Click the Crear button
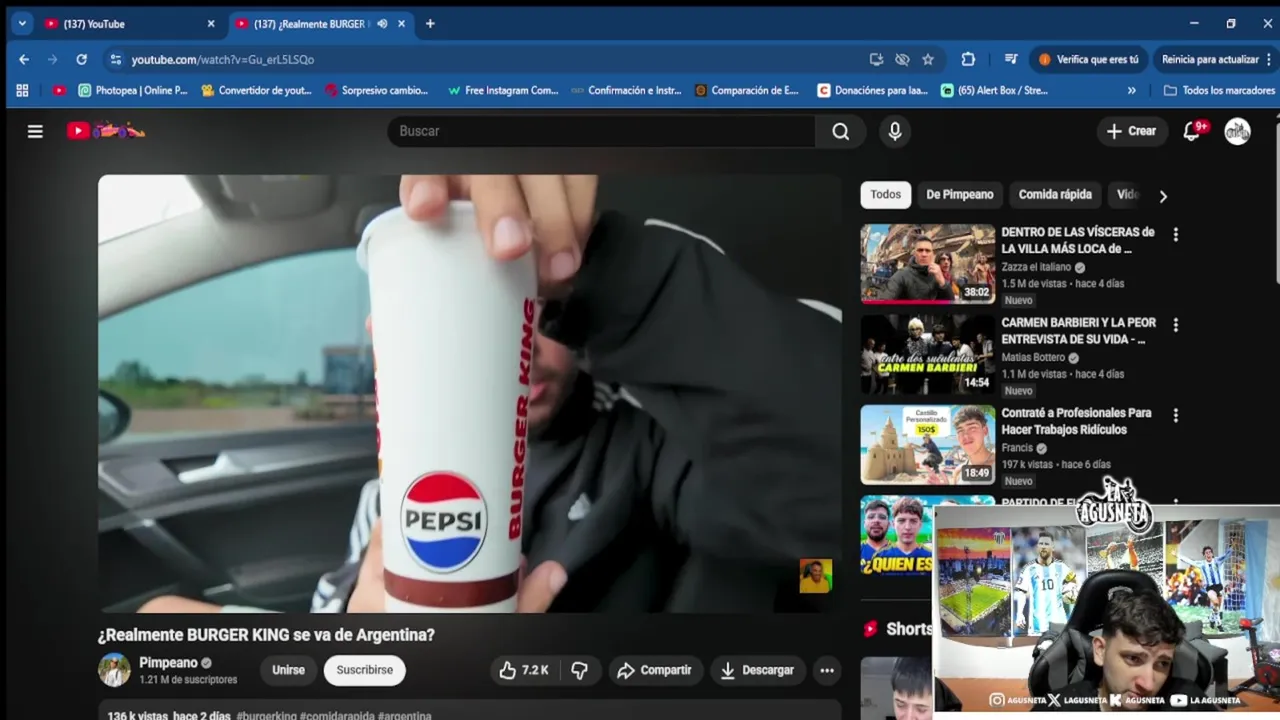Image resolution: width=1280 pixels, height=720 pixels. pyautogui.click(x=1132, y=131)
